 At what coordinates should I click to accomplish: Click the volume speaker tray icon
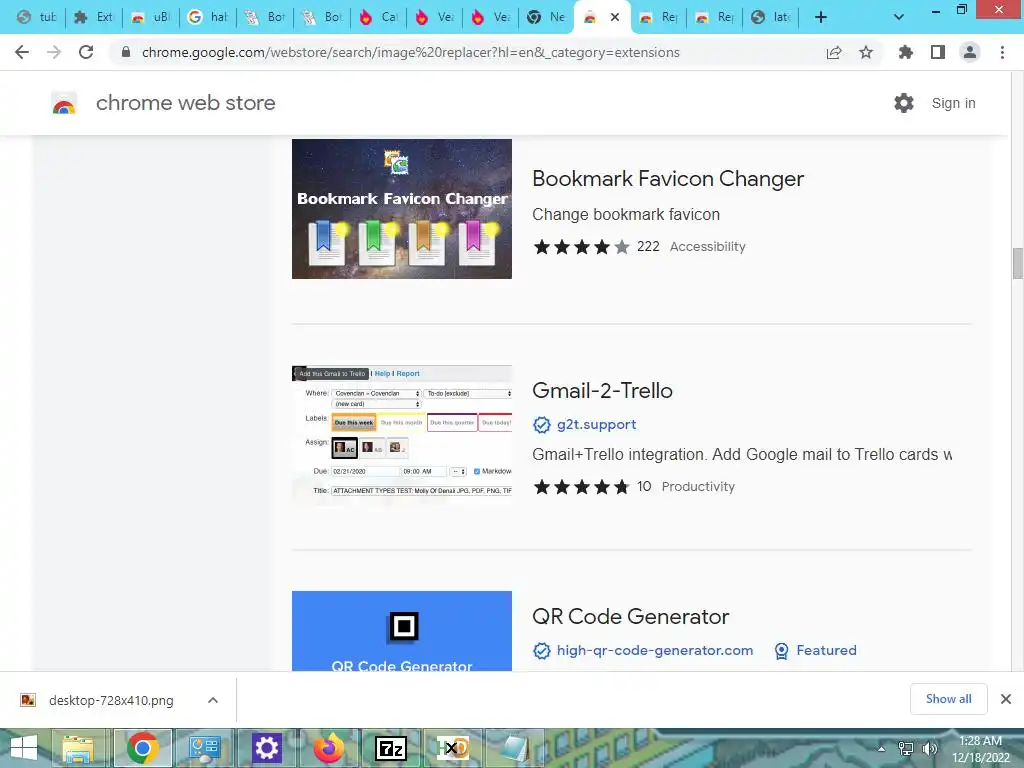tap(929, 748)
